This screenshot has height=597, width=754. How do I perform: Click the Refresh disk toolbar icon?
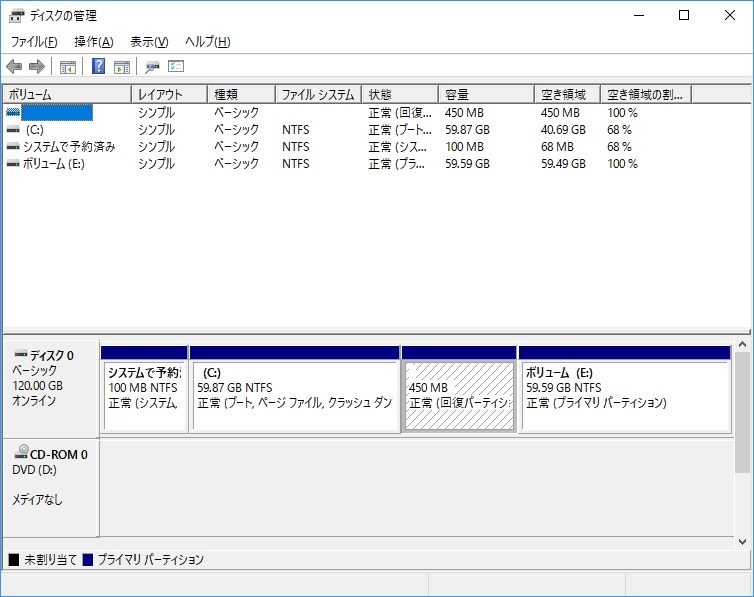152,67
